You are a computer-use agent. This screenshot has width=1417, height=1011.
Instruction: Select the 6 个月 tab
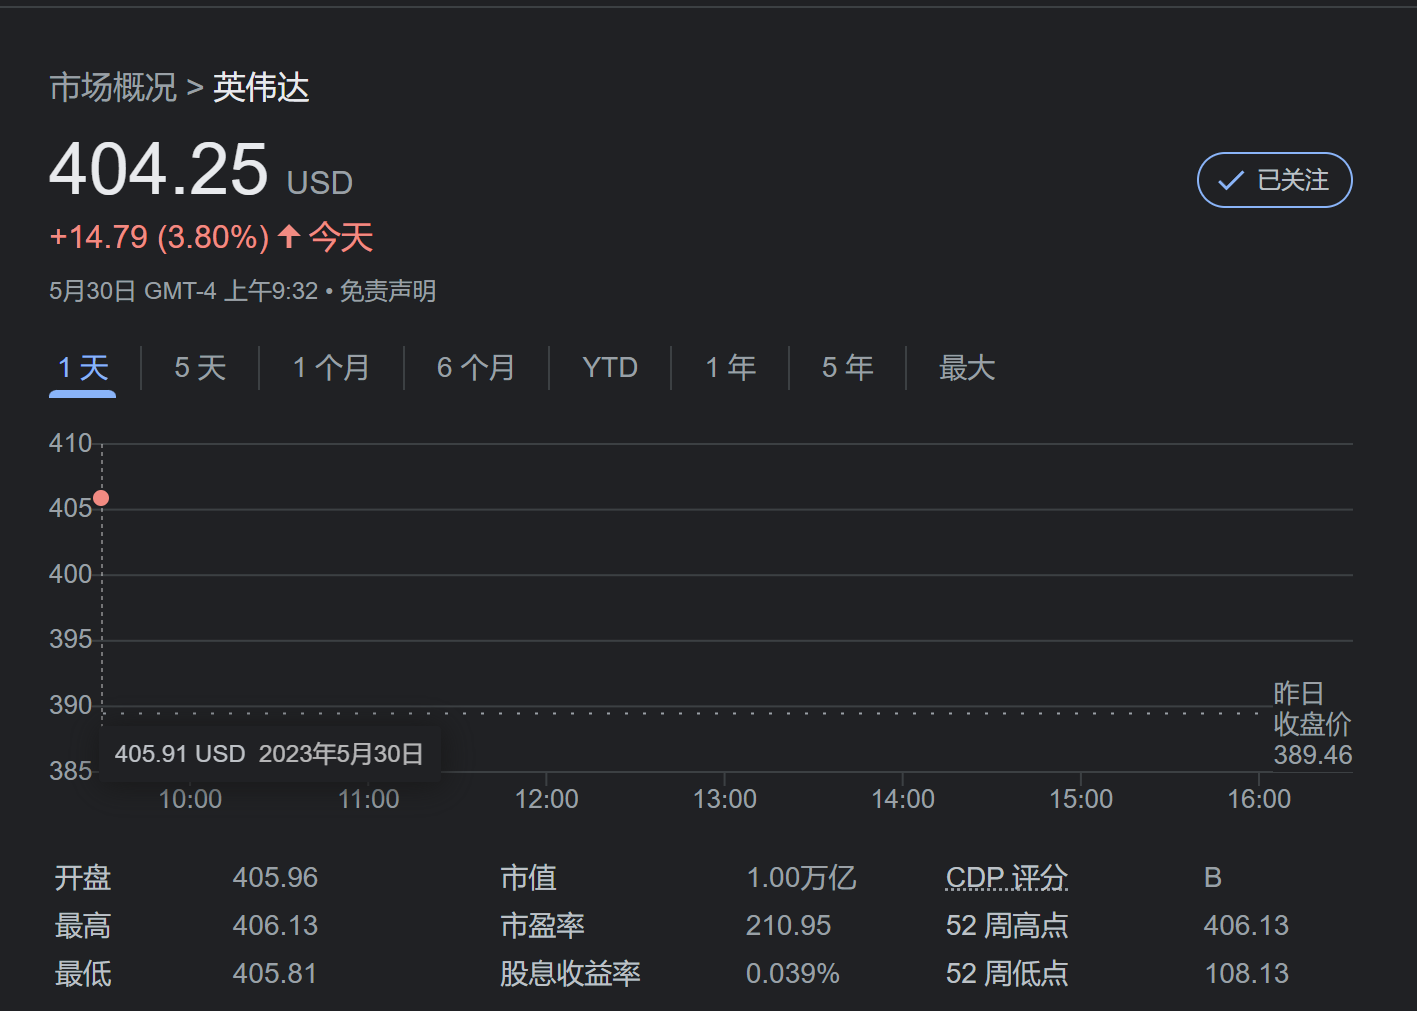pyautogui.click(x=476, y=368)
